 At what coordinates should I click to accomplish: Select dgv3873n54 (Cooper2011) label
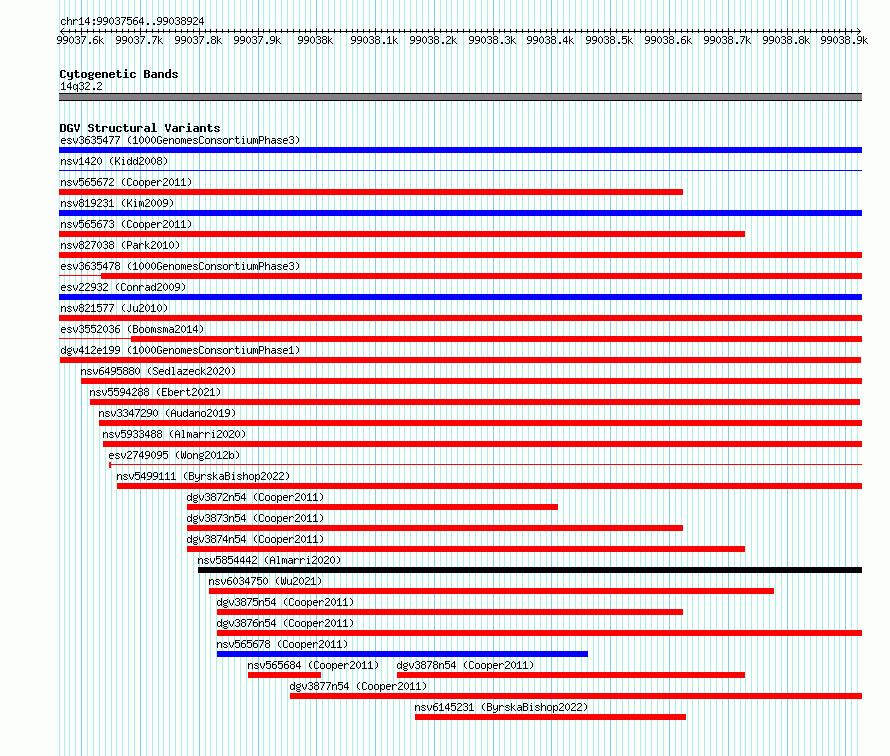(x=255, y=518)
